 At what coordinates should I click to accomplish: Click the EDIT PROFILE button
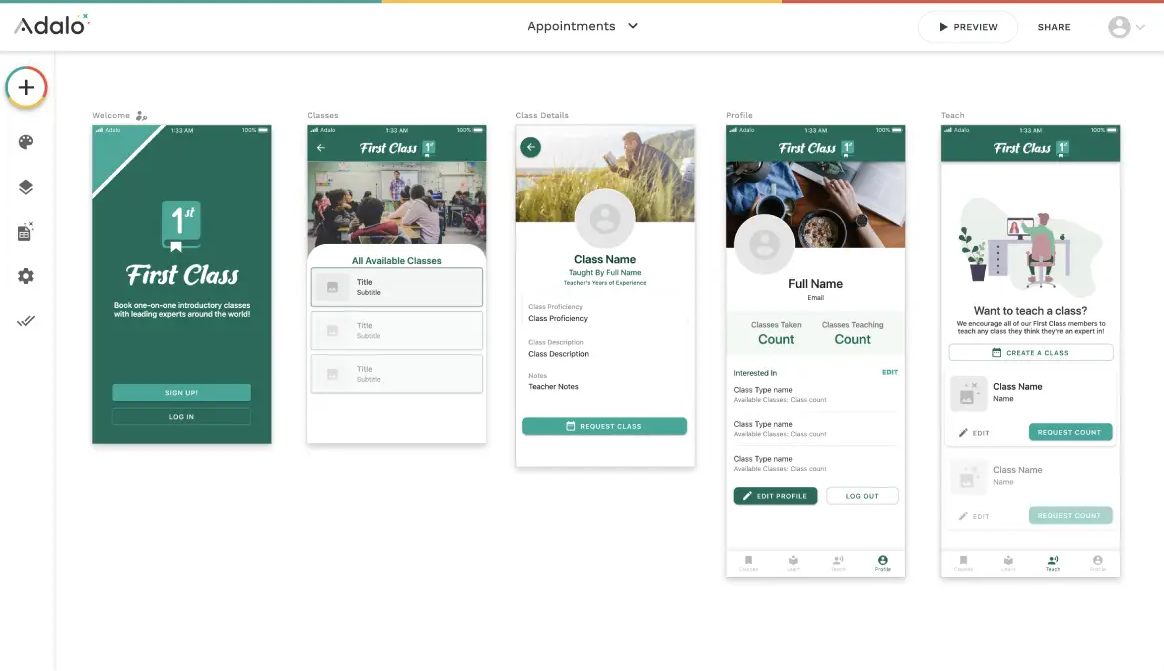pos(775,496)
